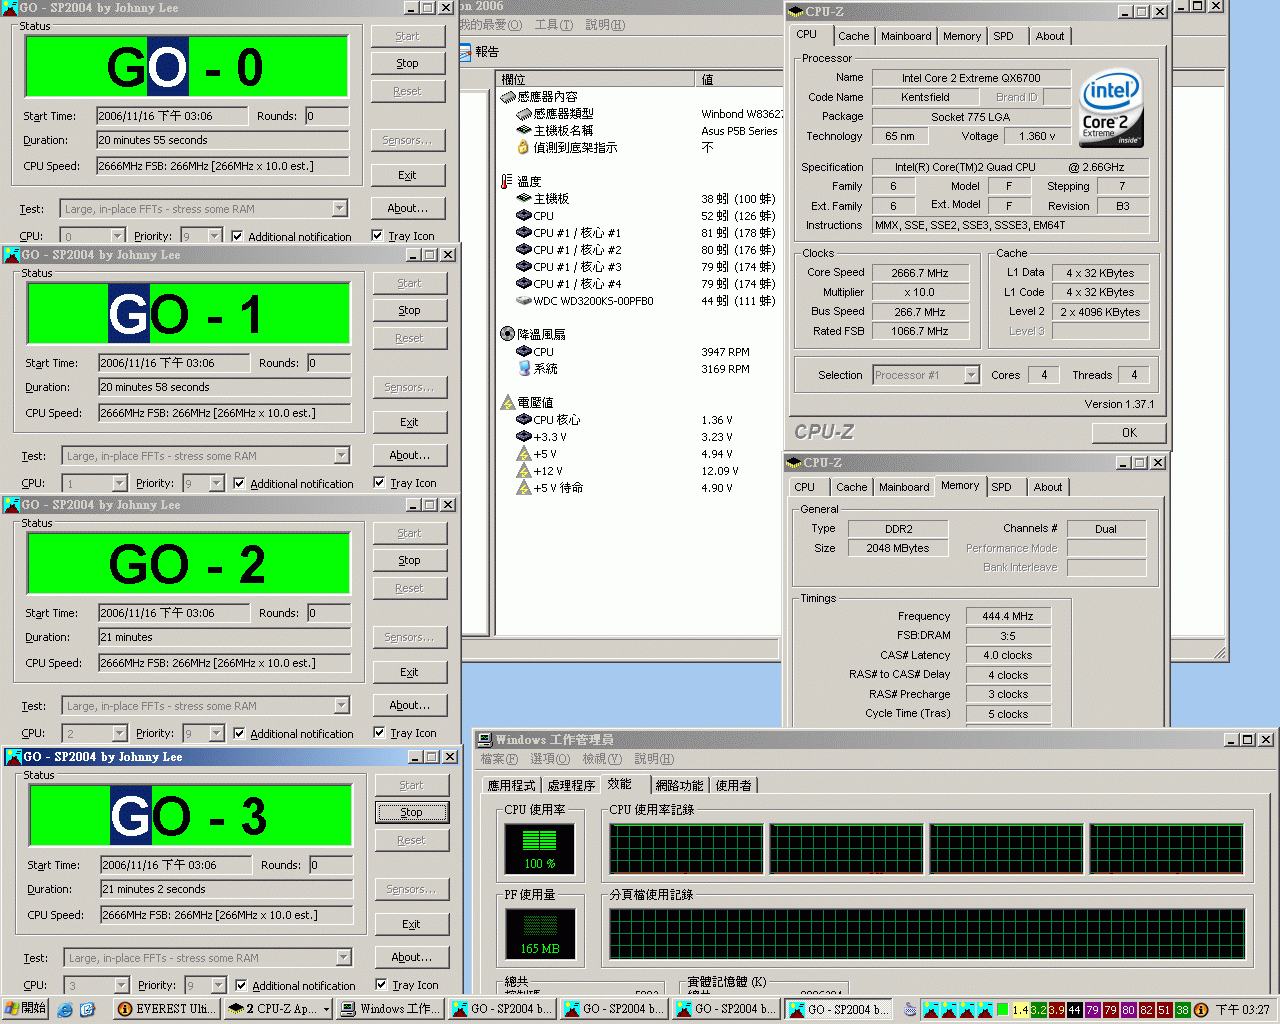Open the CPU dropdown in GO - 1 window
The image size is (1280, 1024).
pos(119,484)
